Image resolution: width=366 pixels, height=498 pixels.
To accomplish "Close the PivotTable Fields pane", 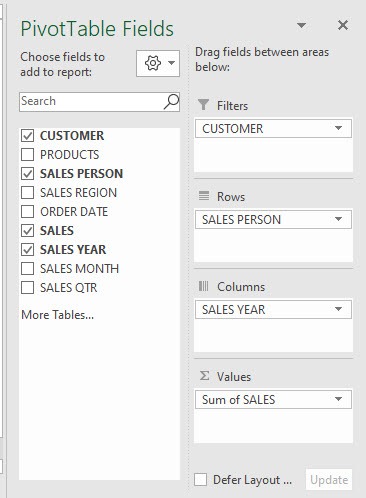I will [x=343, y=25].
